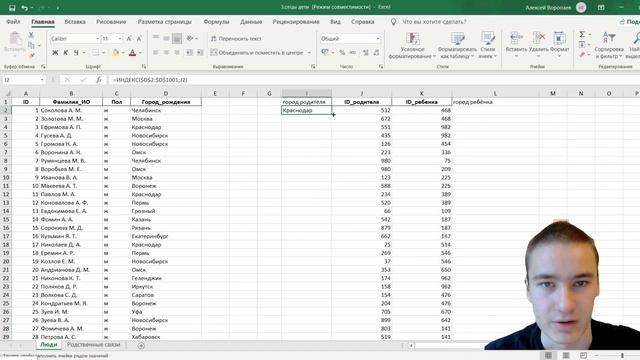This screenshot has width=640, height=360.
Task: Switch to Normal view status icon
Action: tap(548, 356)
